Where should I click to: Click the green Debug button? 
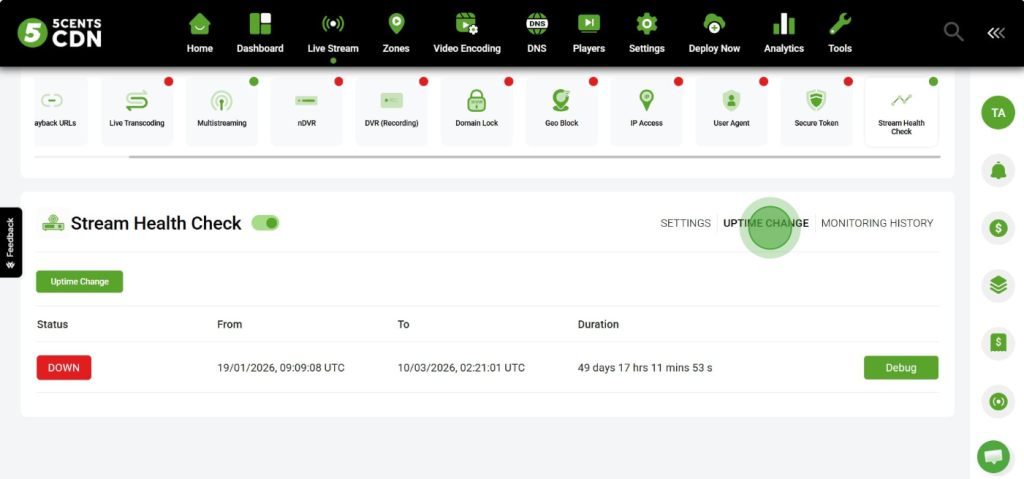900,367
